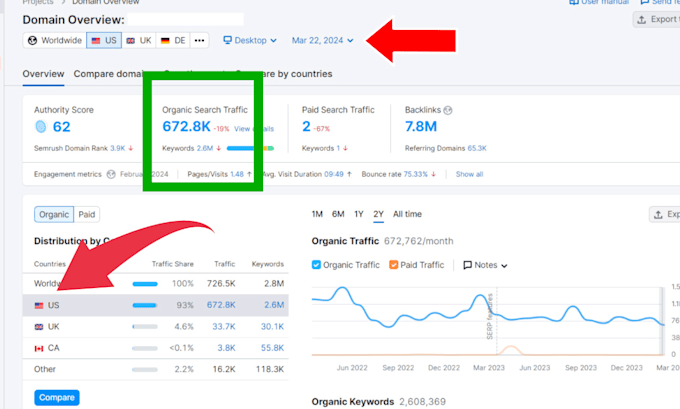The image size is (680, 409).
Task: Click the Other row label
Action: click(x=45, y=369)
